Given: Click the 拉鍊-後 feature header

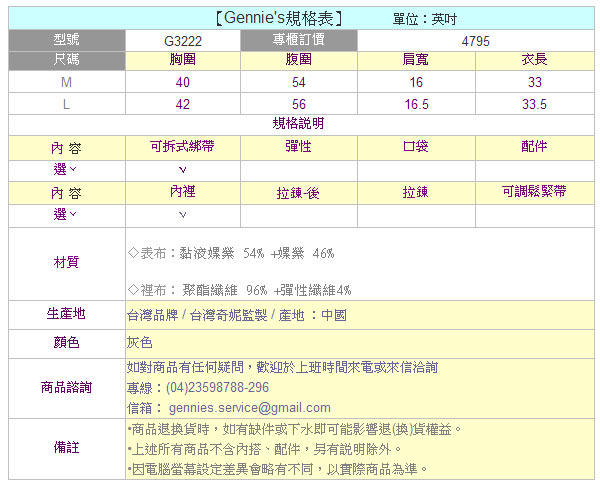Looking at the screenshot, I should click(298, 193).
